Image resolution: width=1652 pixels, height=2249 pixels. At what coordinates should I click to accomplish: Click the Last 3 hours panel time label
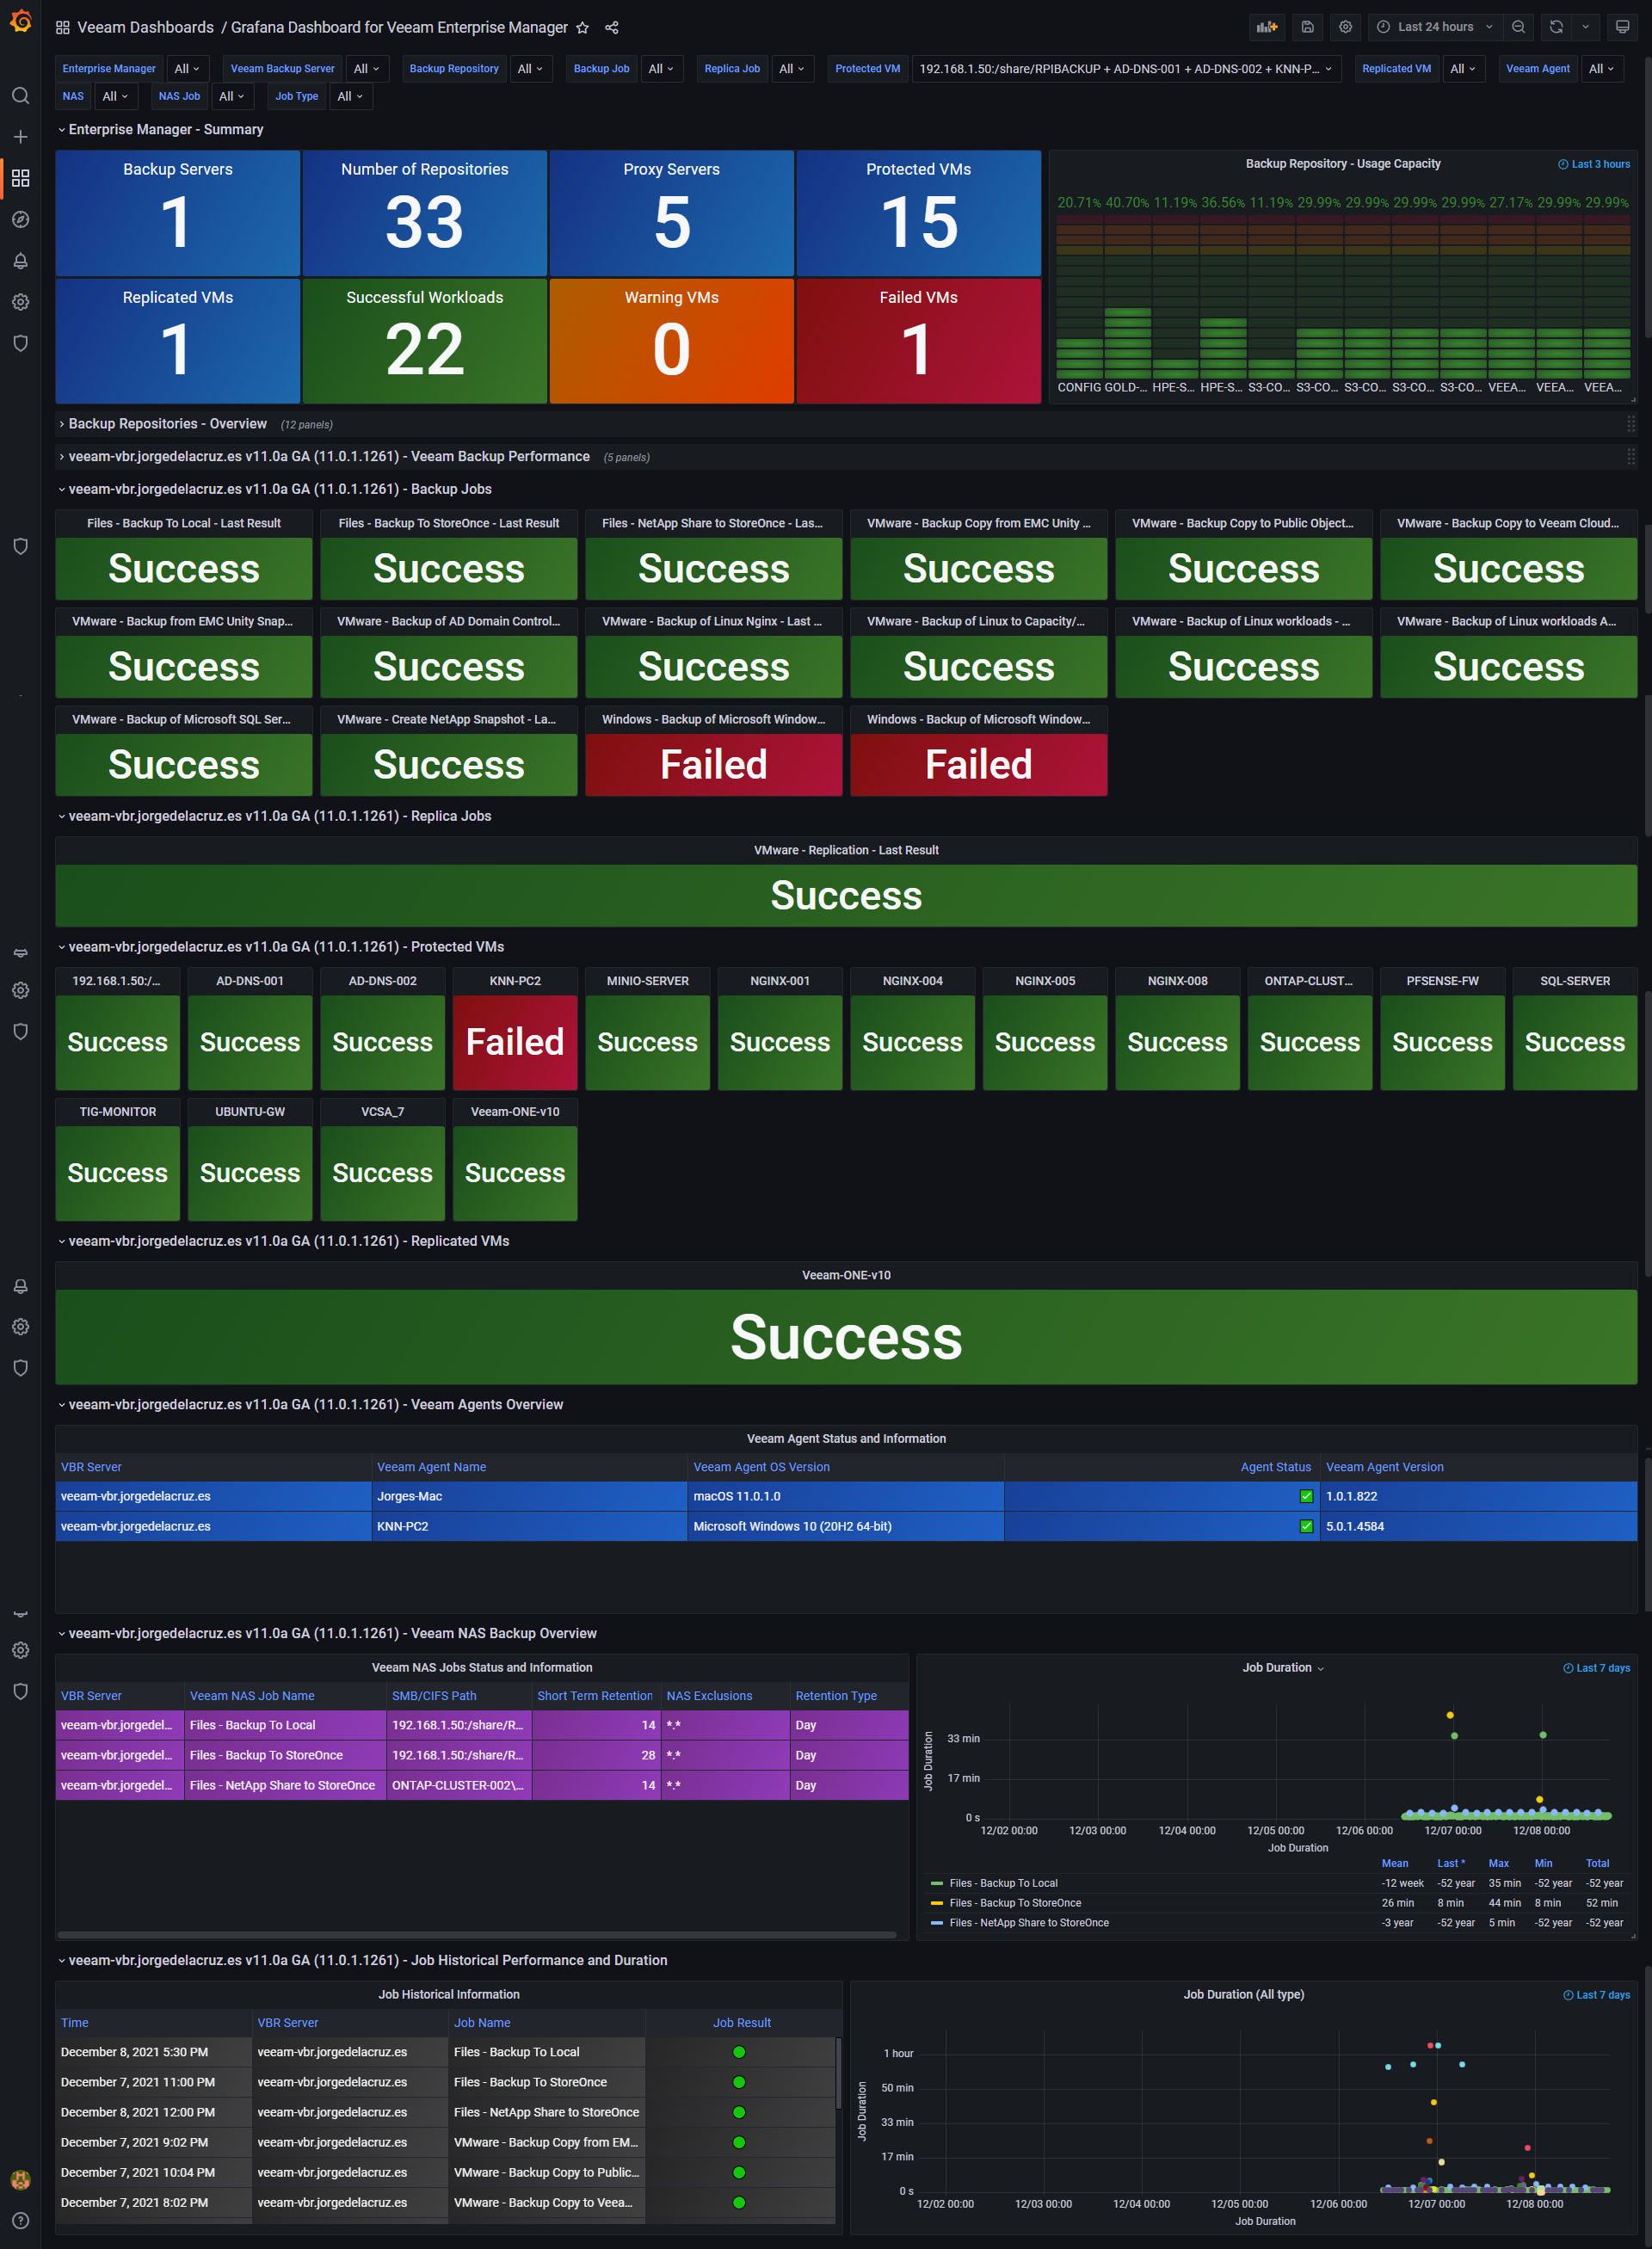(1594, 165)
